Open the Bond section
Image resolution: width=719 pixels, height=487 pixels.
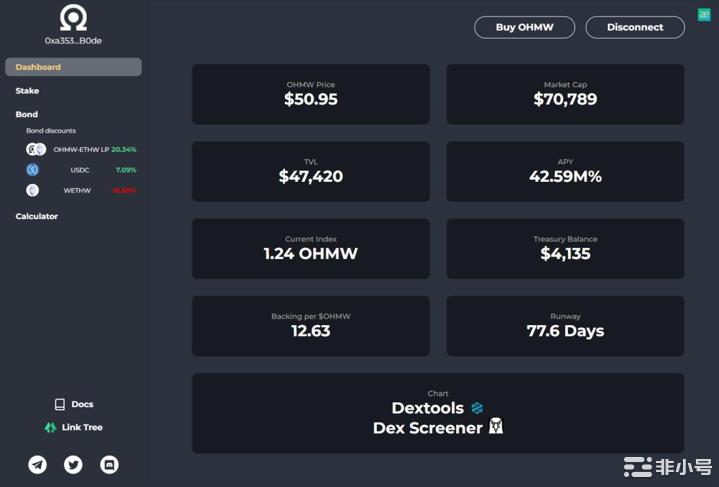coord(27,114)
